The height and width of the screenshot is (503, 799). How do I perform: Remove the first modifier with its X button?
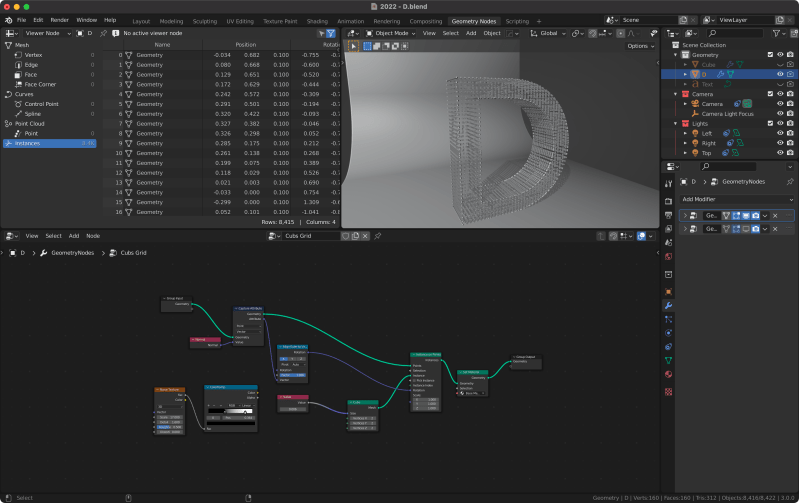pos(775,216)
